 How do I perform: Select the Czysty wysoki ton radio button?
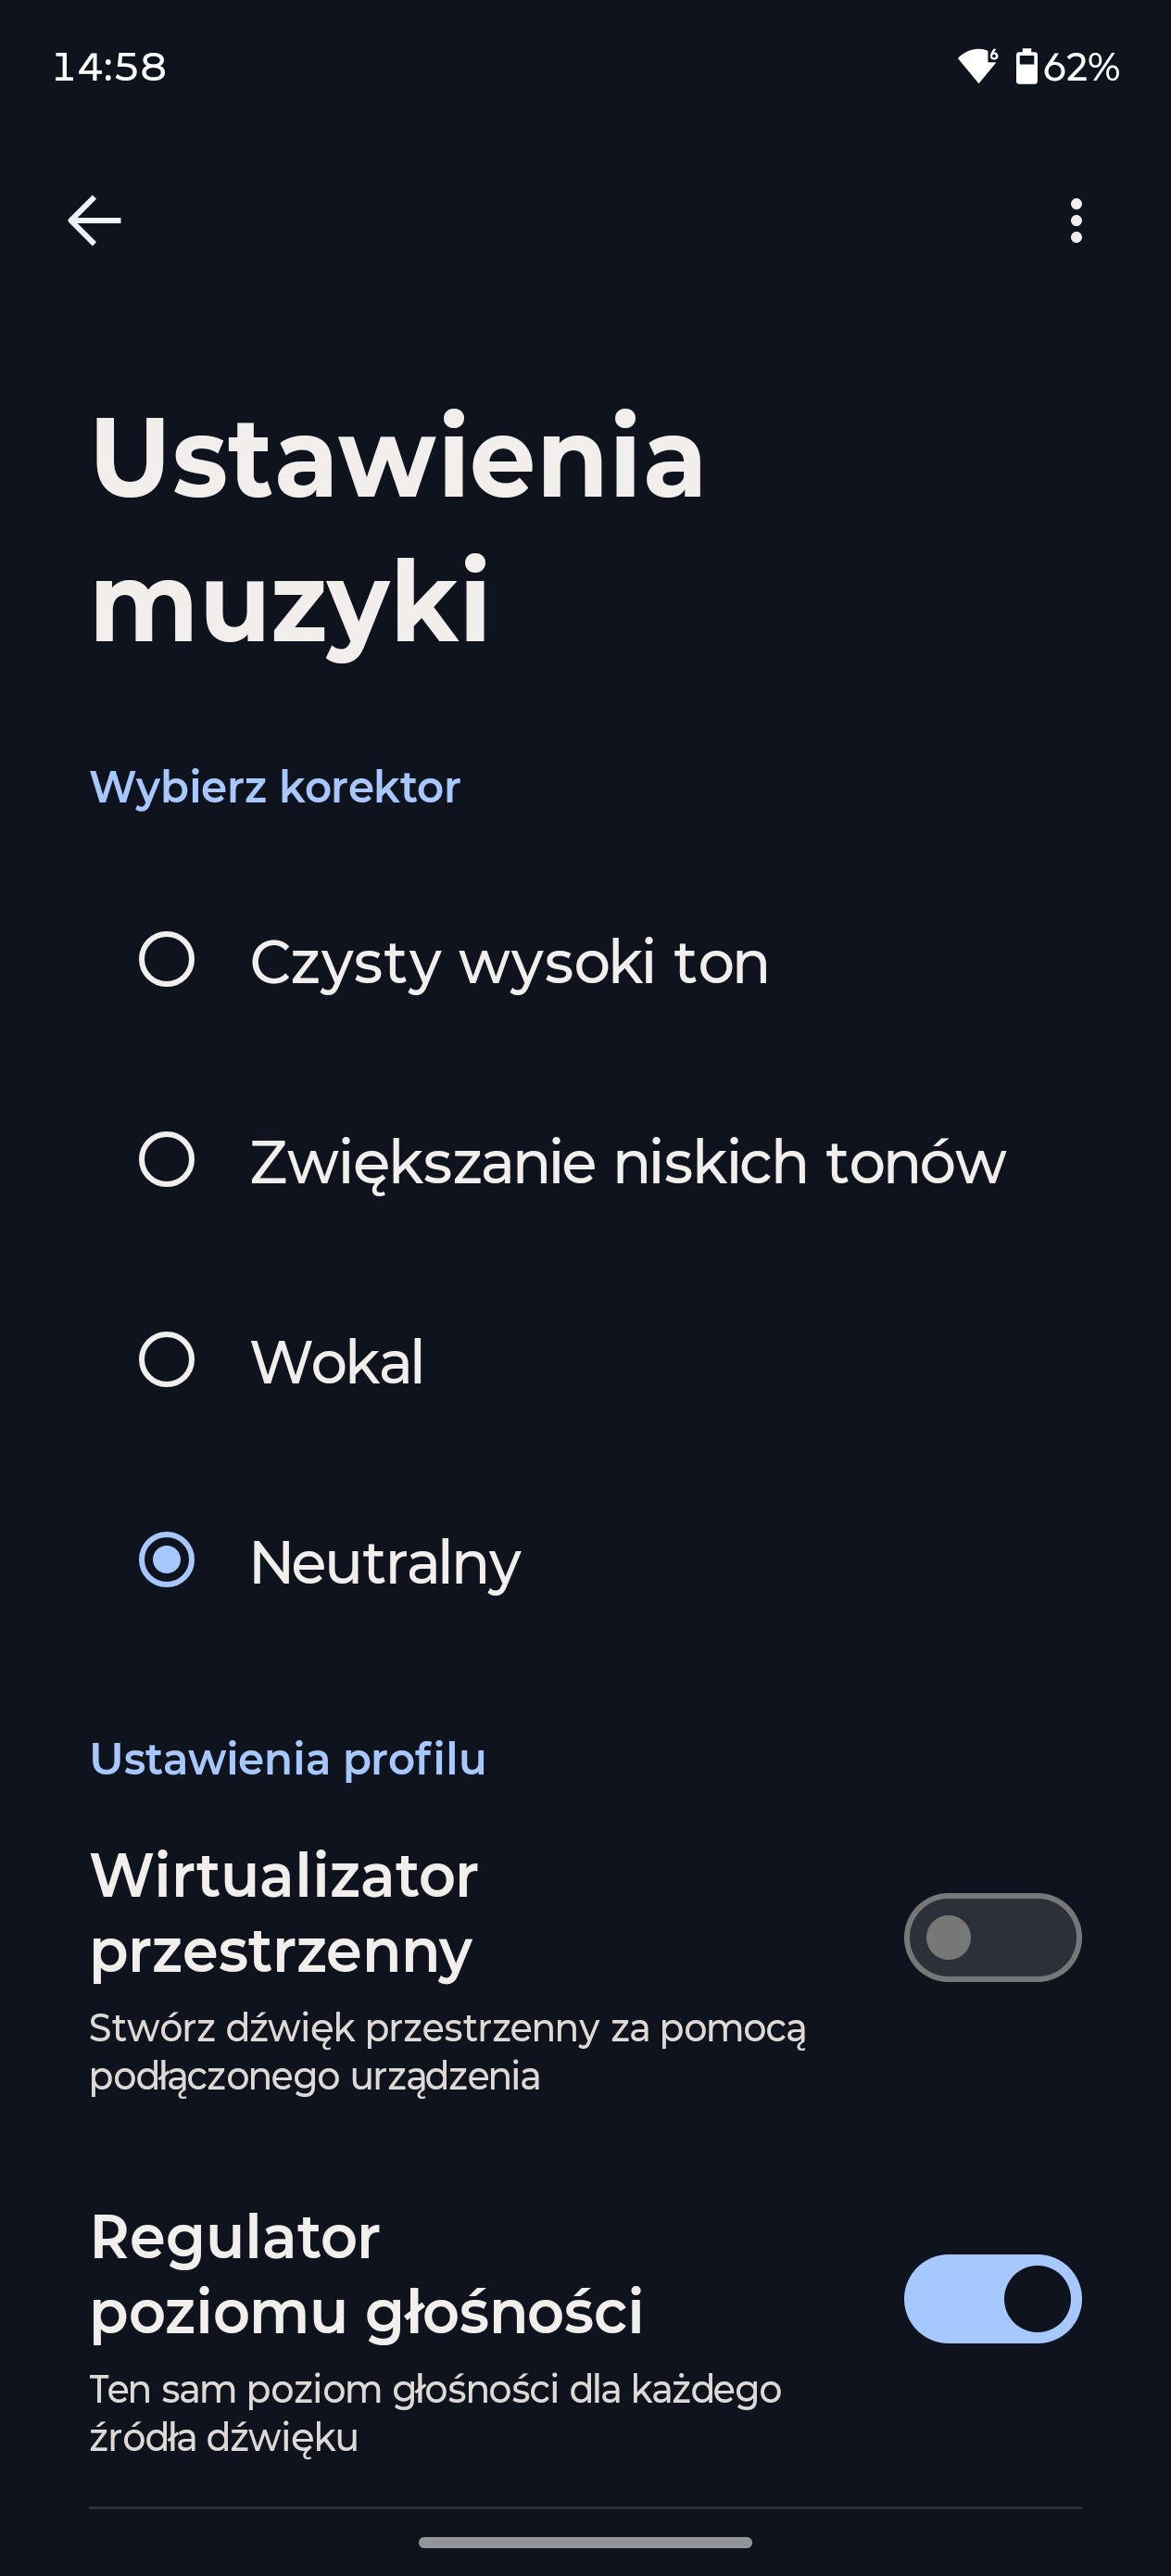tap(166, 960)
